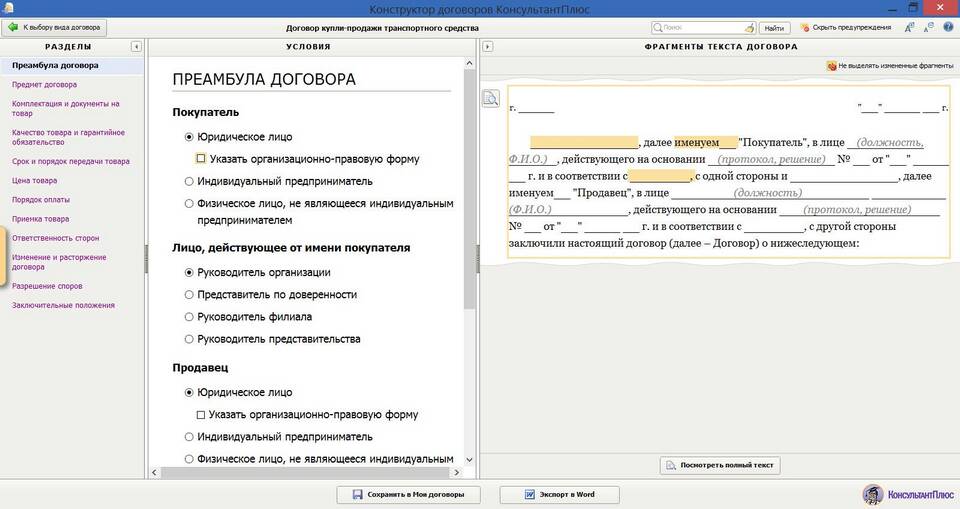Collapse the Разделы panel with its arrow

[136, 47]
